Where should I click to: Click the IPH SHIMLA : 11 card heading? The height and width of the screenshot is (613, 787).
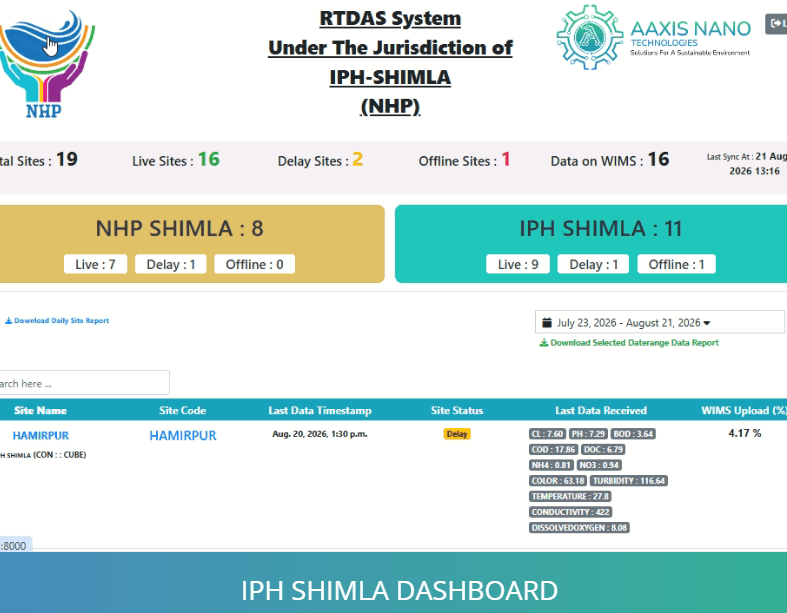tap(600, 228)
